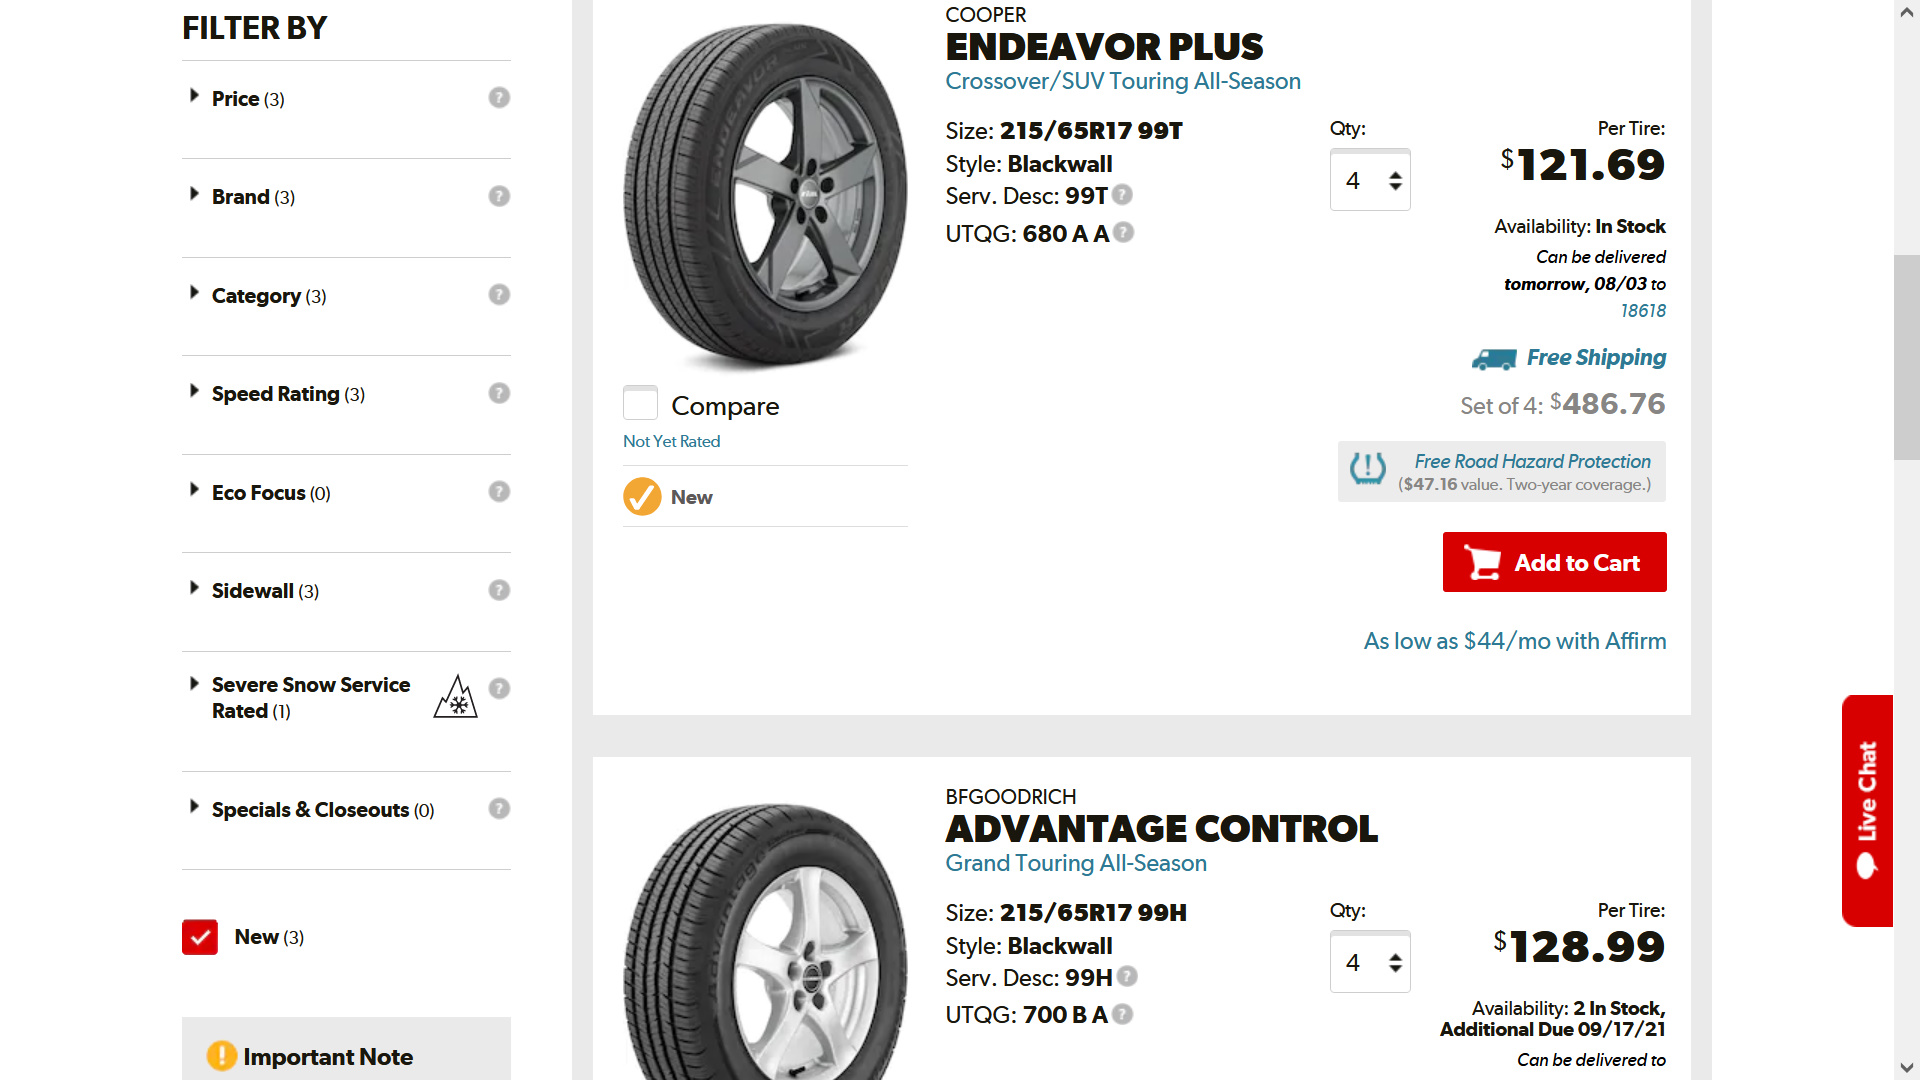Click help icon next to Serv. Desc 99H
1920x1080 pixels.
tap(1127, 977)
